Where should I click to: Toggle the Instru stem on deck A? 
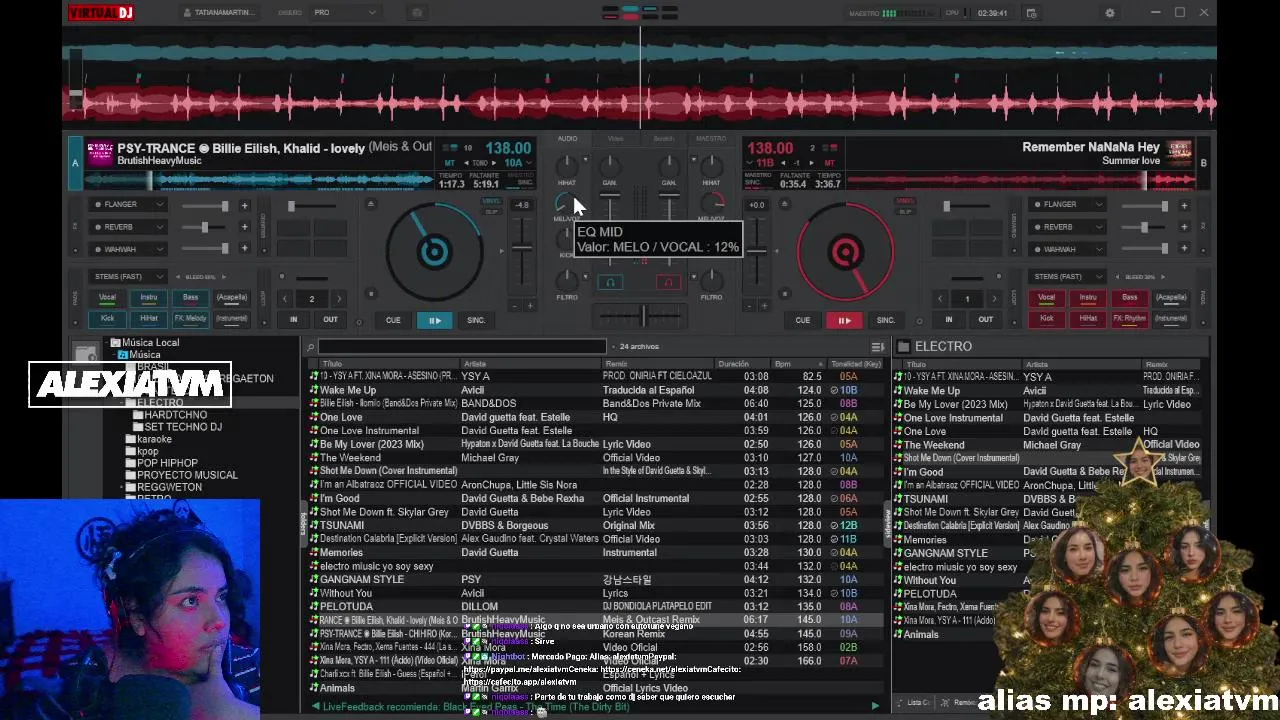tap(149, 297)
